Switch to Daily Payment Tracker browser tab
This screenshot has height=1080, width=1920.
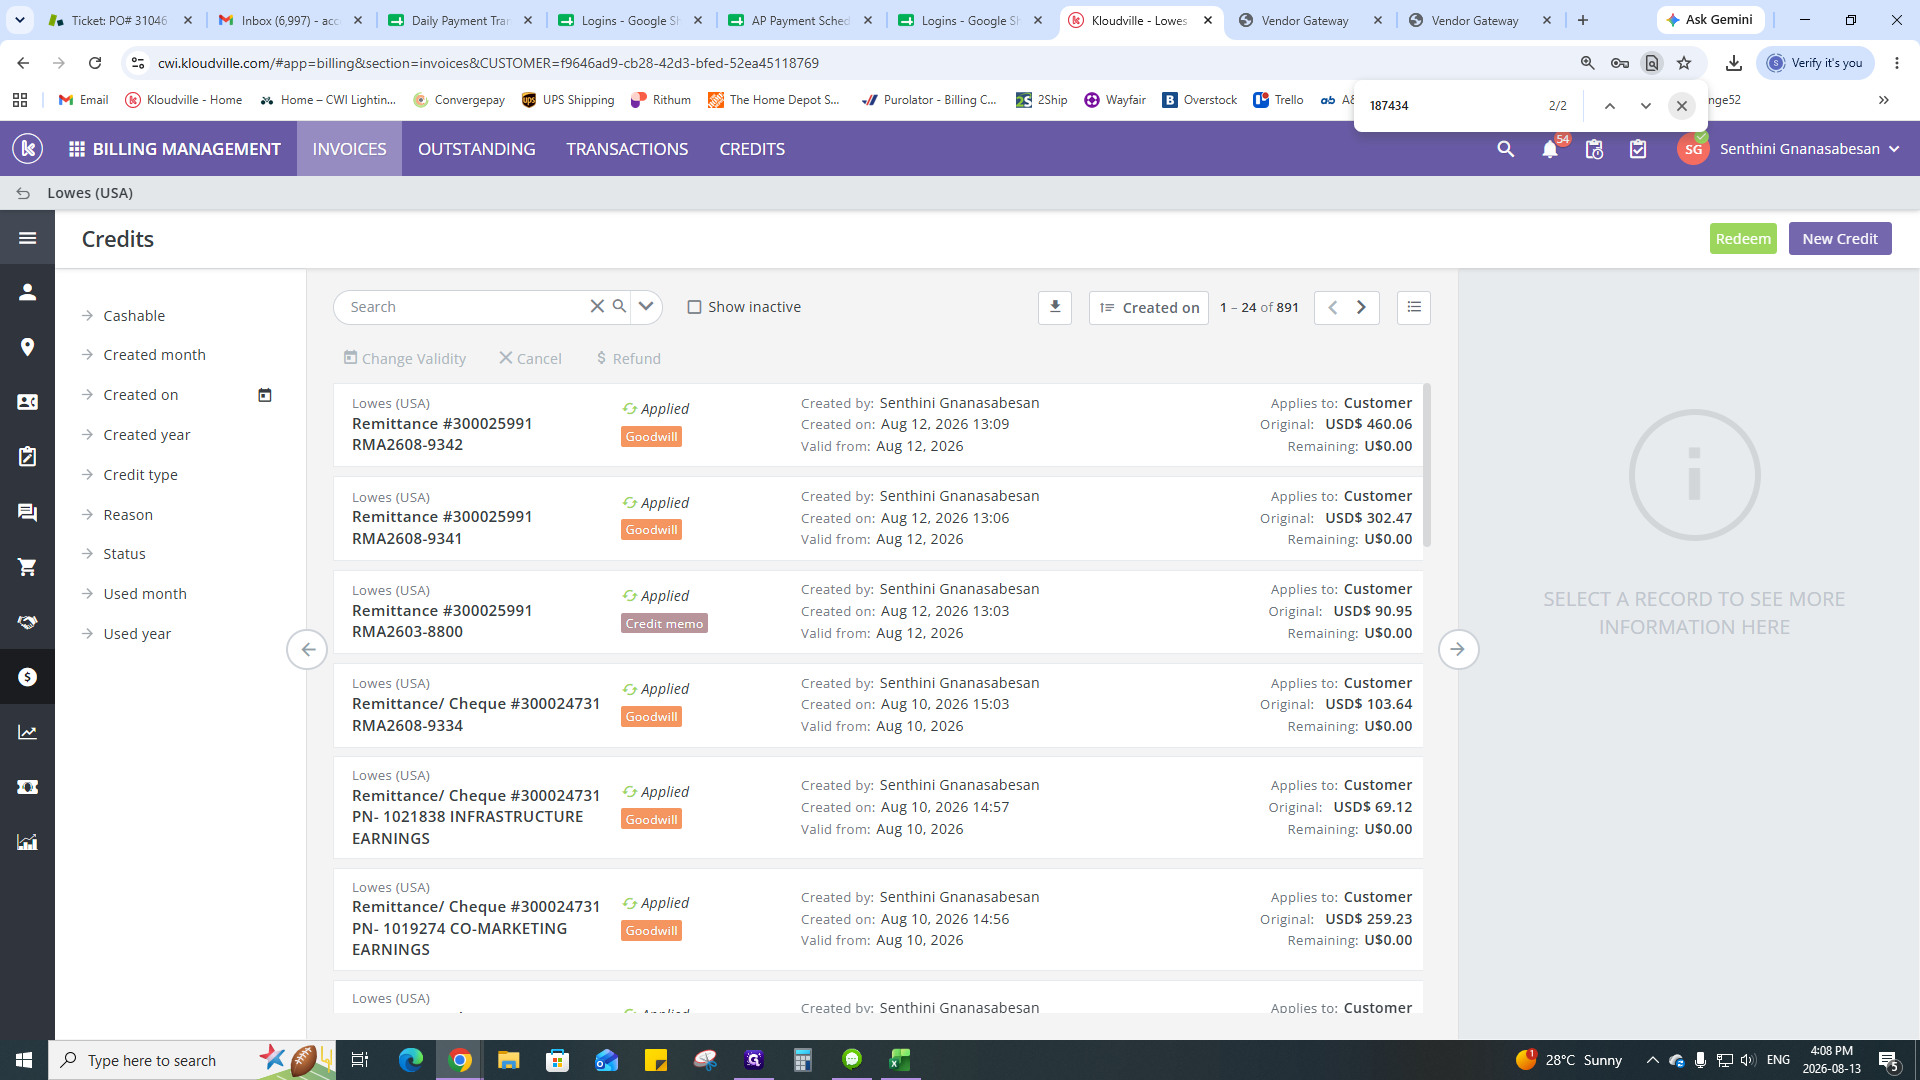[x=460, y=20]
